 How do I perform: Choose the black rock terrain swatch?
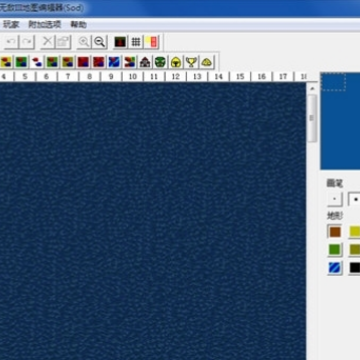coord(354,268)
